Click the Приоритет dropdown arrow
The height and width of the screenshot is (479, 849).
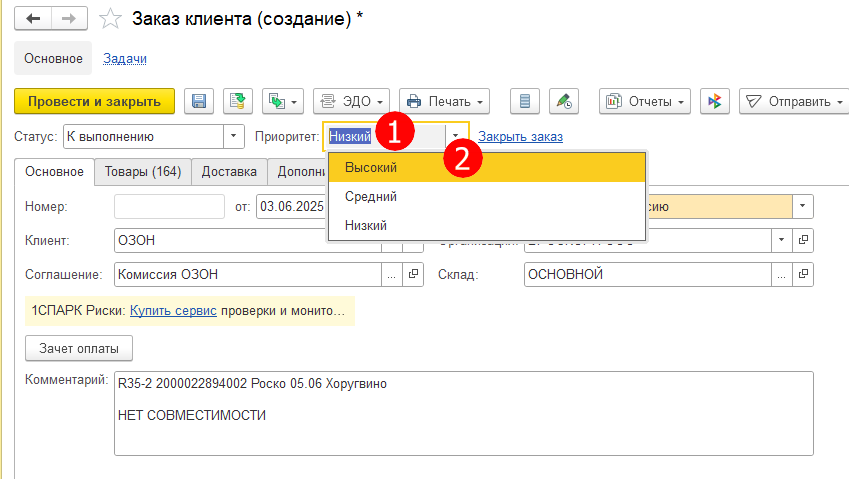pos(457,136)
